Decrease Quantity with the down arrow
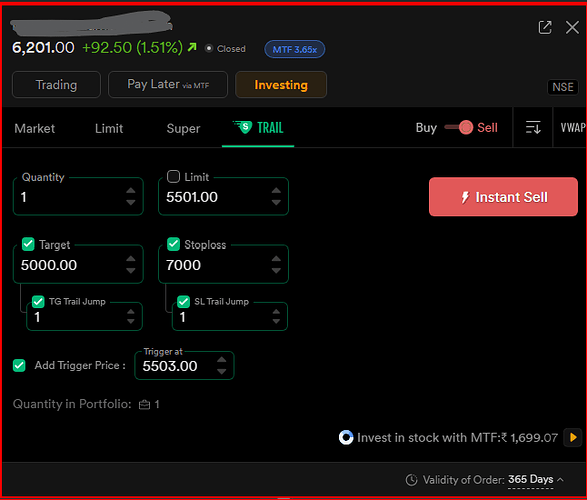 click(131, 202)
